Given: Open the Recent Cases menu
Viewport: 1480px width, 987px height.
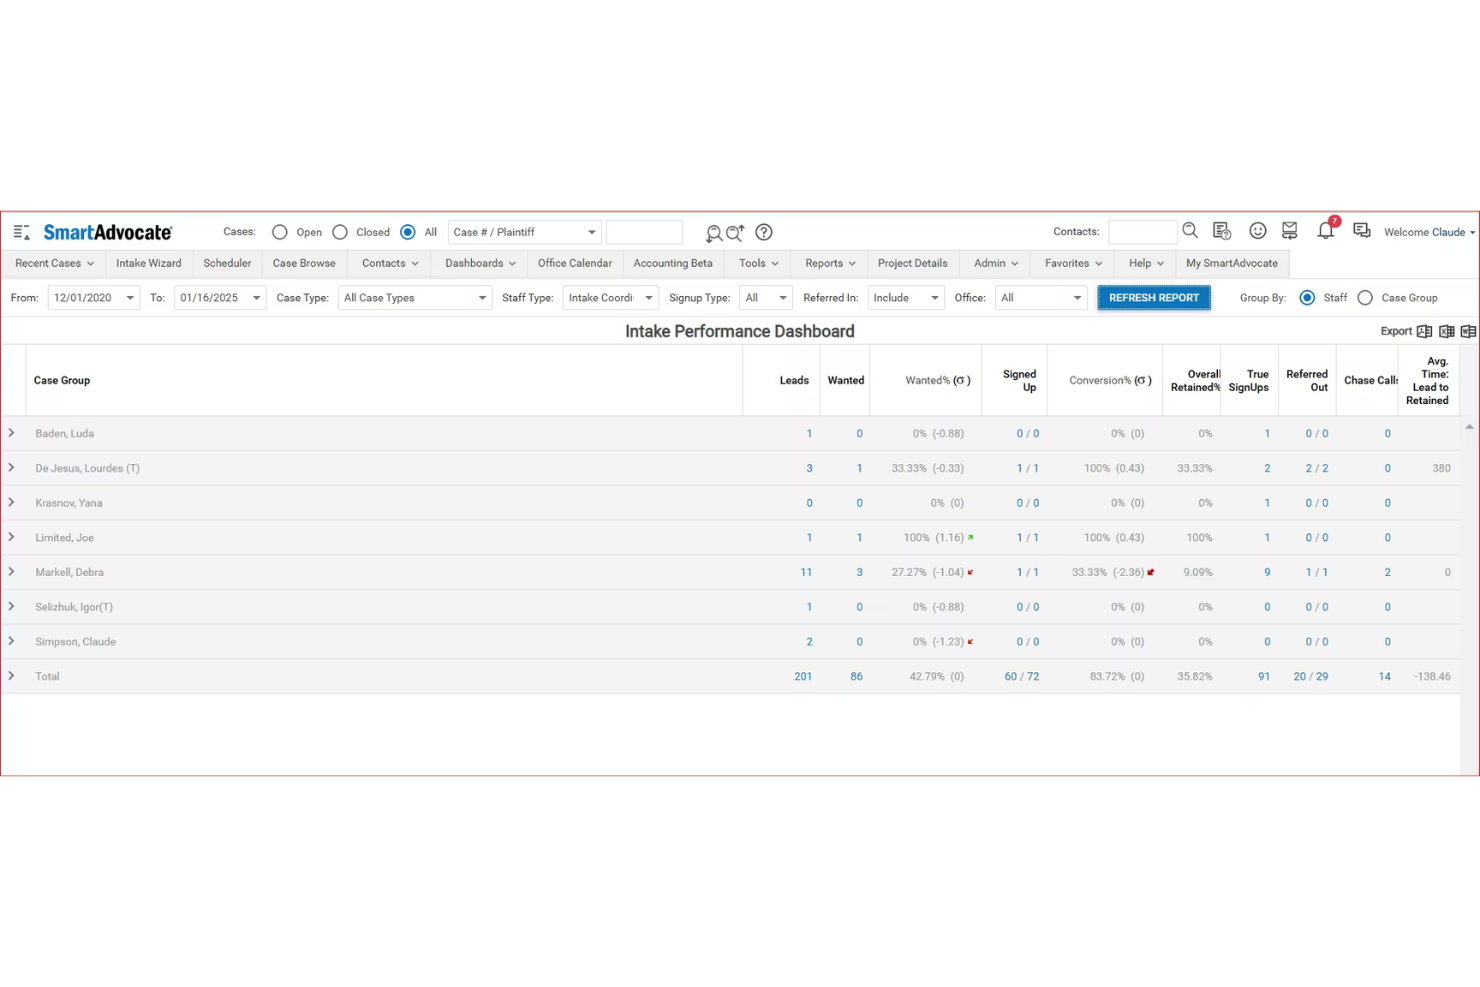Looking at the screenshot, I should click(54, 263).
